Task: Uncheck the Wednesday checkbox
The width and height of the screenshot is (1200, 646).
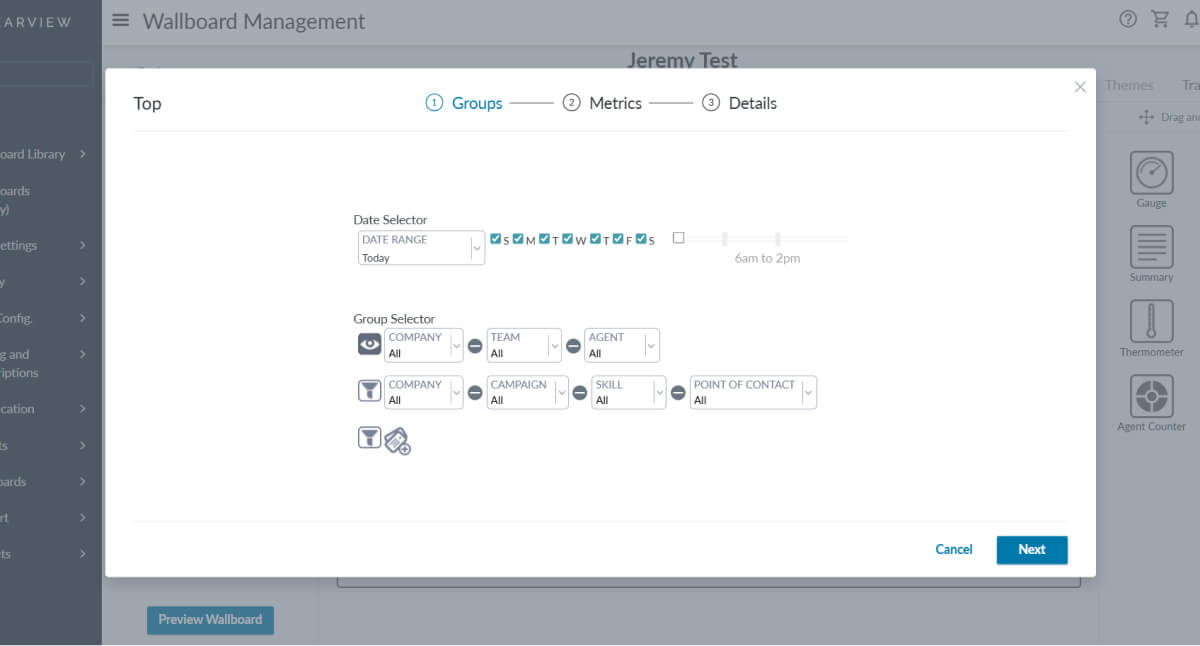Action: pyautogui.click(x=568, y=239)
